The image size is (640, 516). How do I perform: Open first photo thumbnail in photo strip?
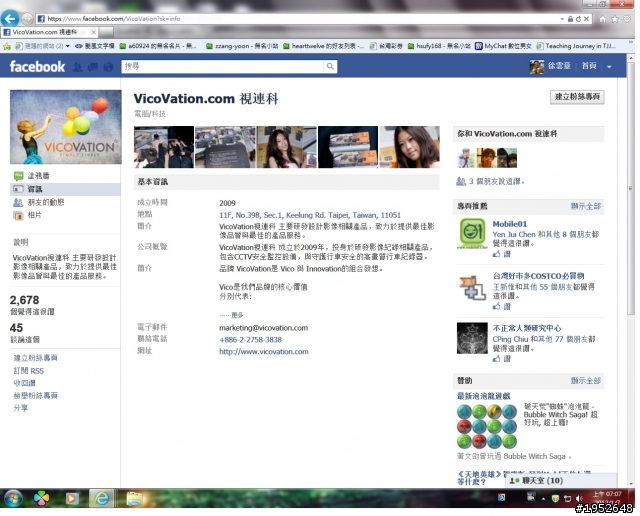click(x=164, y=147)
